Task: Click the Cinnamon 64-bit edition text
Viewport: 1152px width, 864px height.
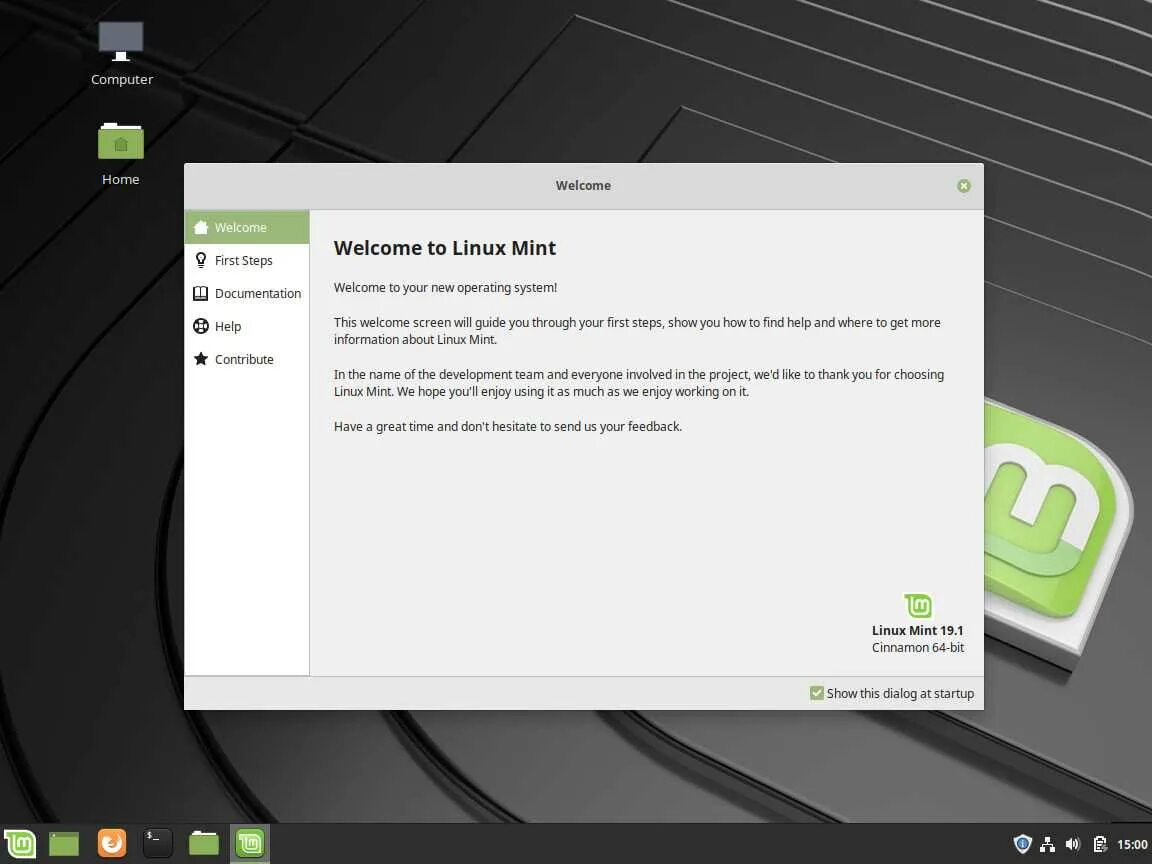Action: tap(918, 647)
